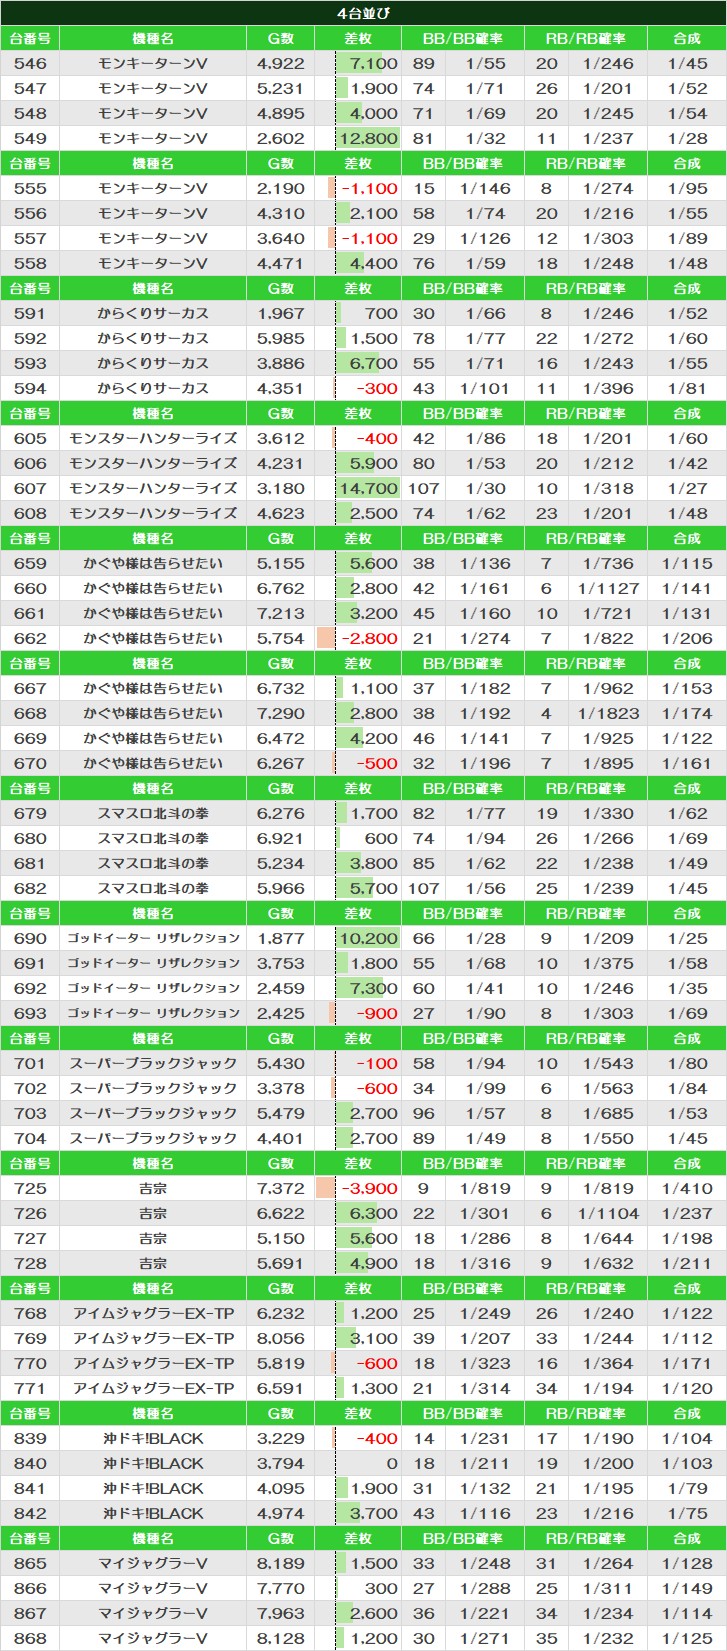Click machine number 667
The height and width of the screenshot is (1651, 727).
coord(30,688)
